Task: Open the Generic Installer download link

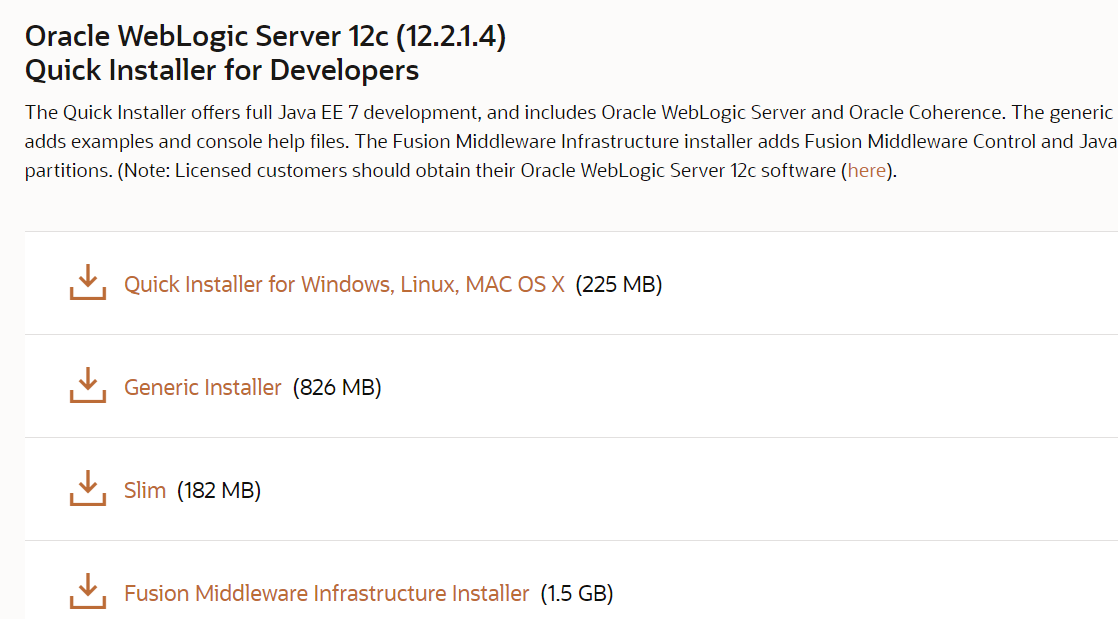Action: click(203, 387)
